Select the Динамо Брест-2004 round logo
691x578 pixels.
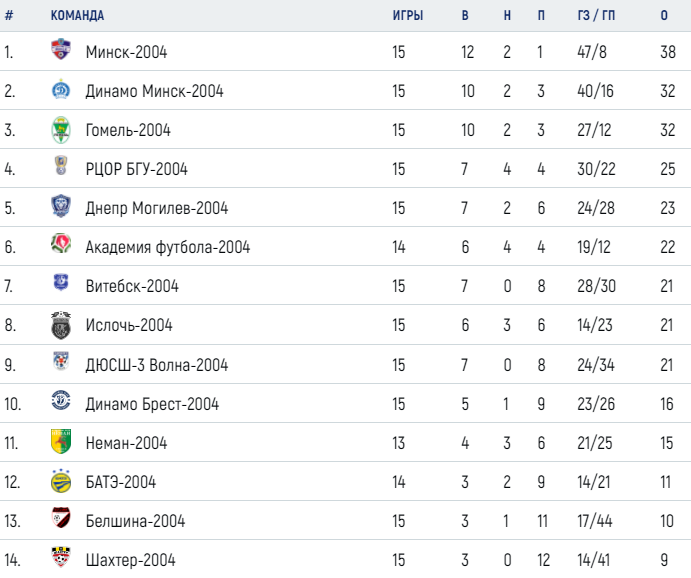[61, 400]
